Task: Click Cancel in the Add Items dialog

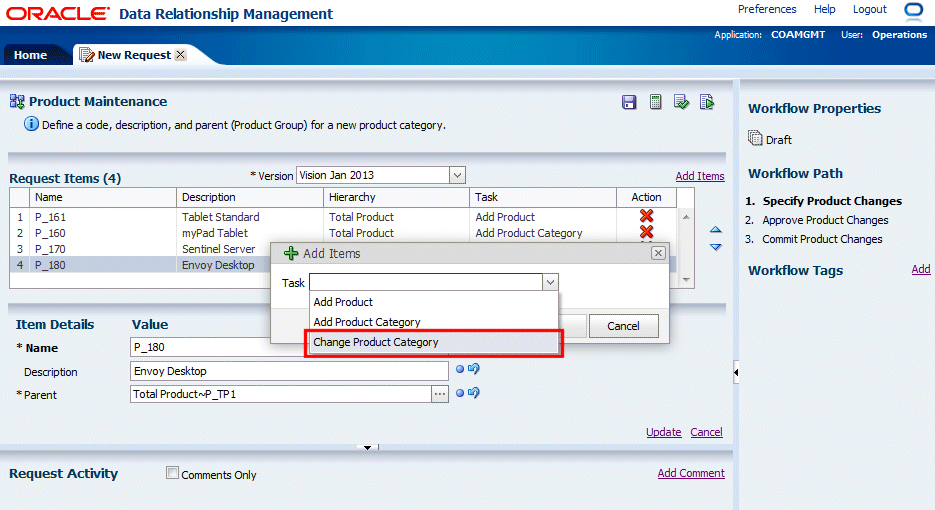Action: pyautogui.click(x=623, y=326)
